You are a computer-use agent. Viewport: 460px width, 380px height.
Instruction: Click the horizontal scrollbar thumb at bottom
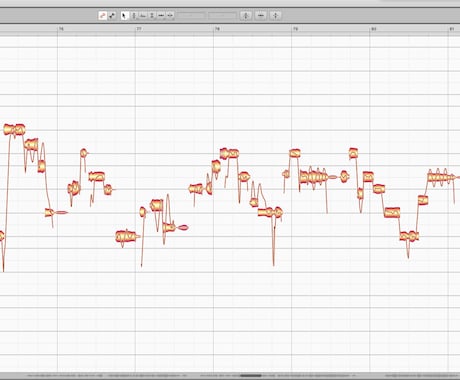pos(251,376)
